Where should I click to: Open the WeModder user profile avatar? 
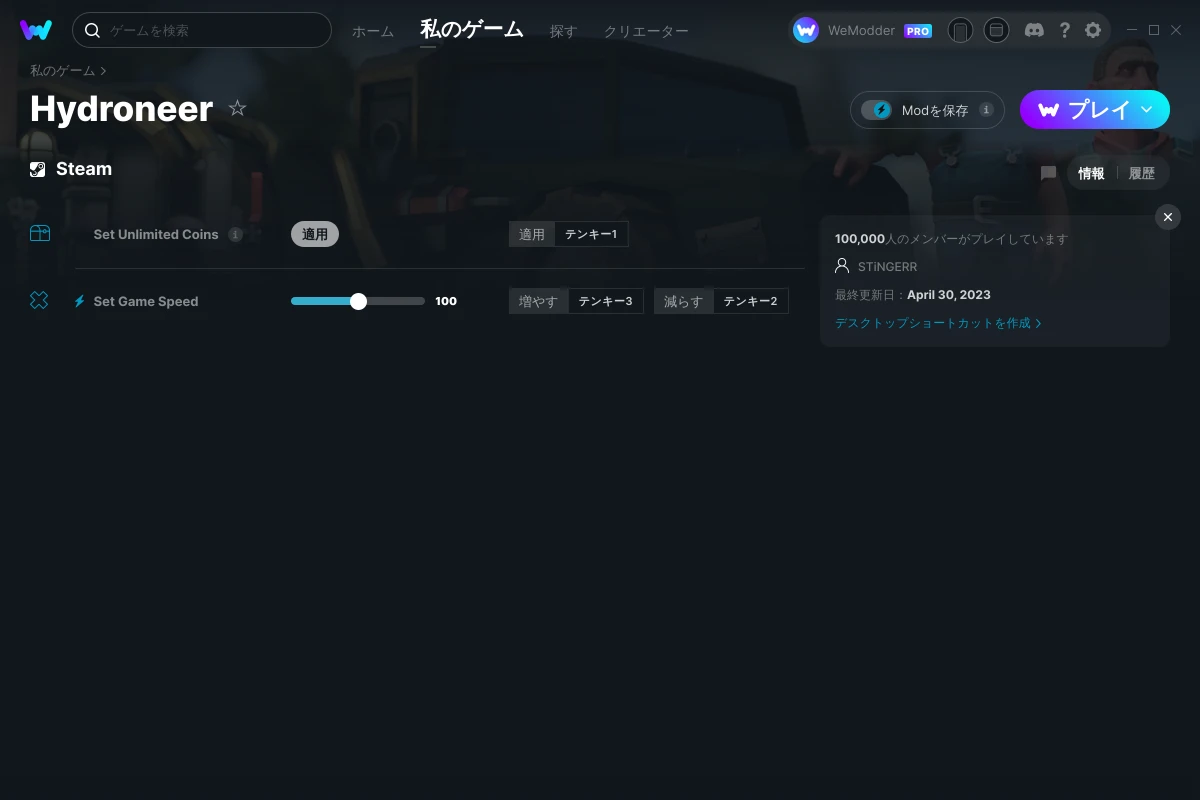pos(806,30)
